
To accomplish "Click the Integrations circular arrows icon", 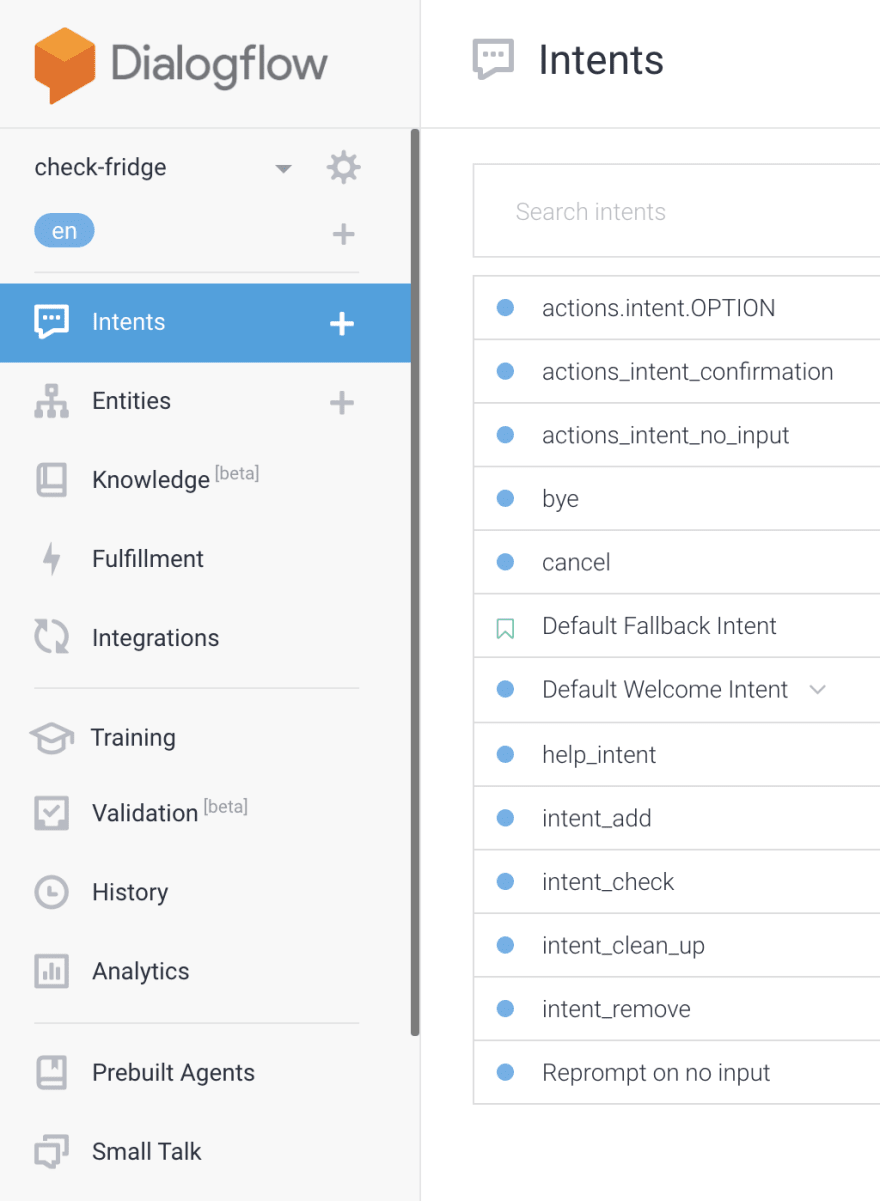I will tap(52, 637).
